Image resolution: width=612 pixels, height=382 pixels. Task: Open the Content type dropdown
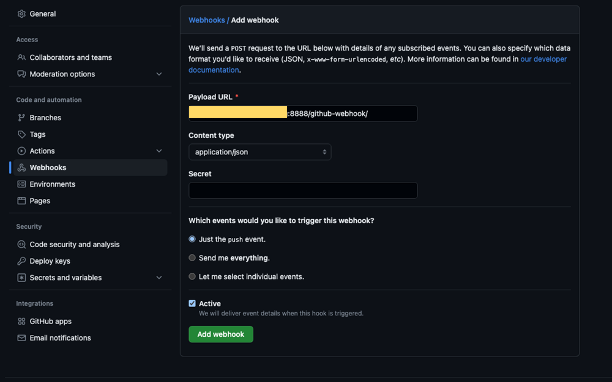pos(260,152)
